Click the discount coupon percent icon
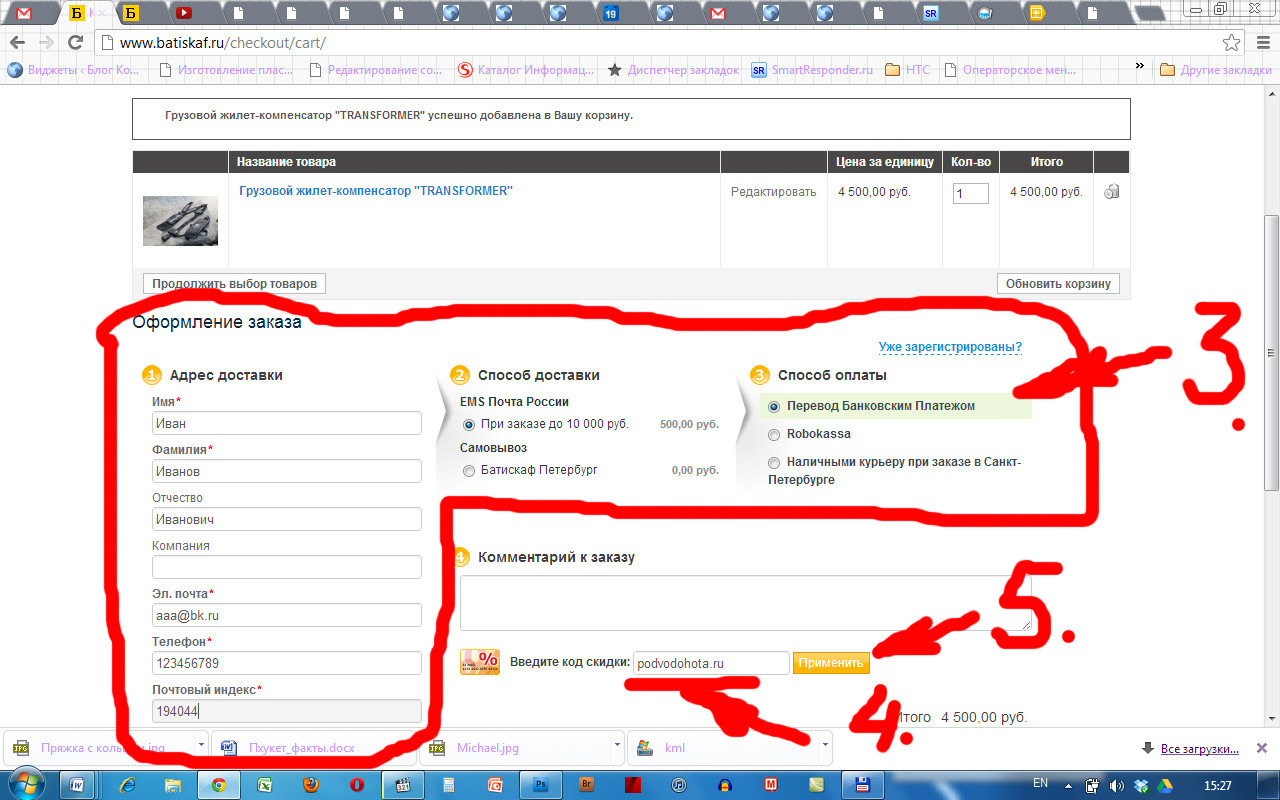1280x800 pixels. 480,662
